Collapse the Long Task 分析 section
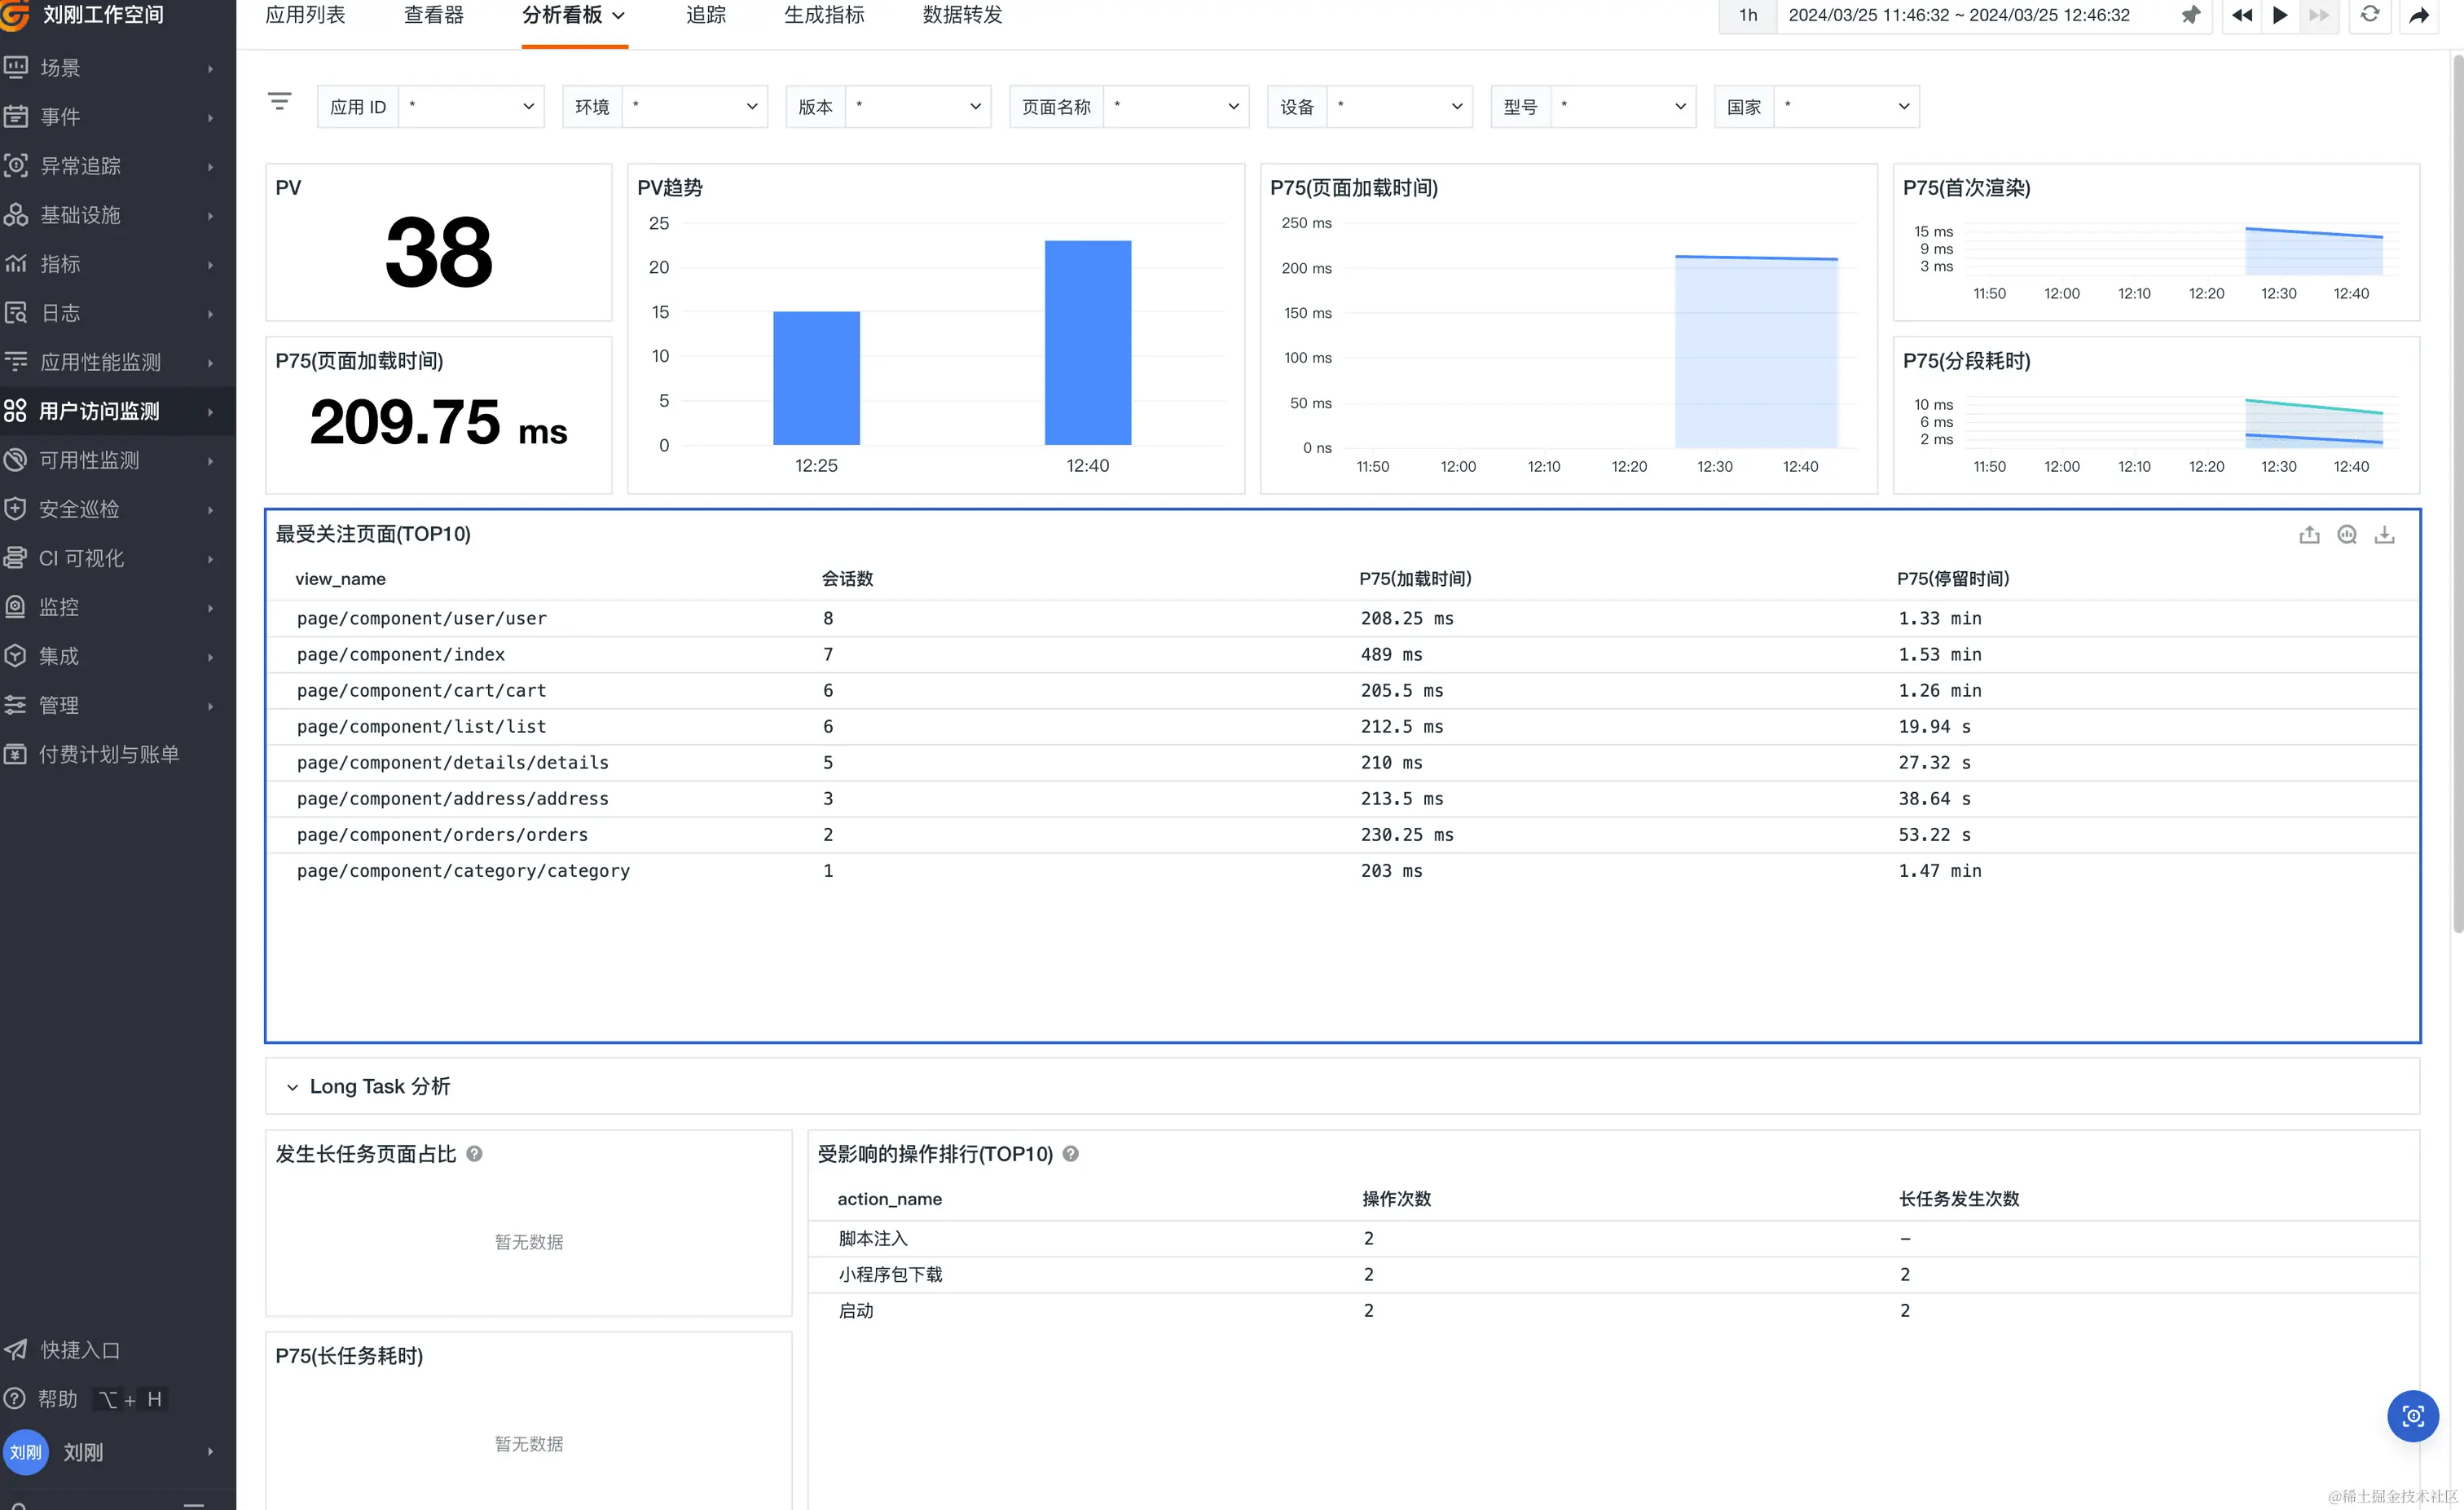 tap(292, 1087)
